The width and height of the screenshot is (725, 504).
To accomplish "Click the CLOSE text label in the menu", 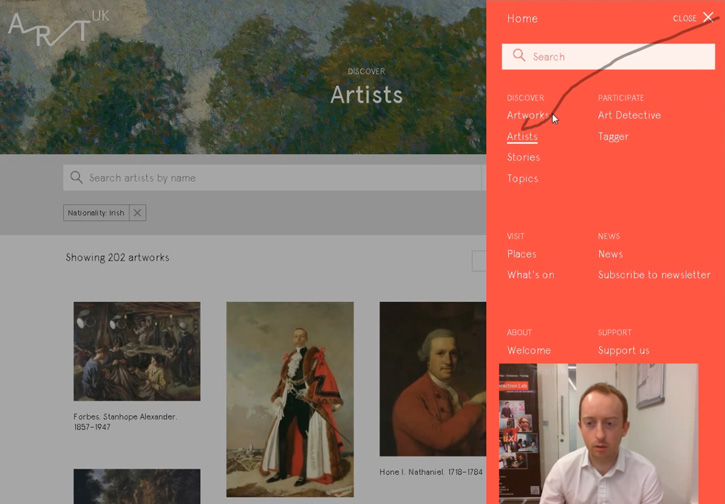I will point(684,18).
